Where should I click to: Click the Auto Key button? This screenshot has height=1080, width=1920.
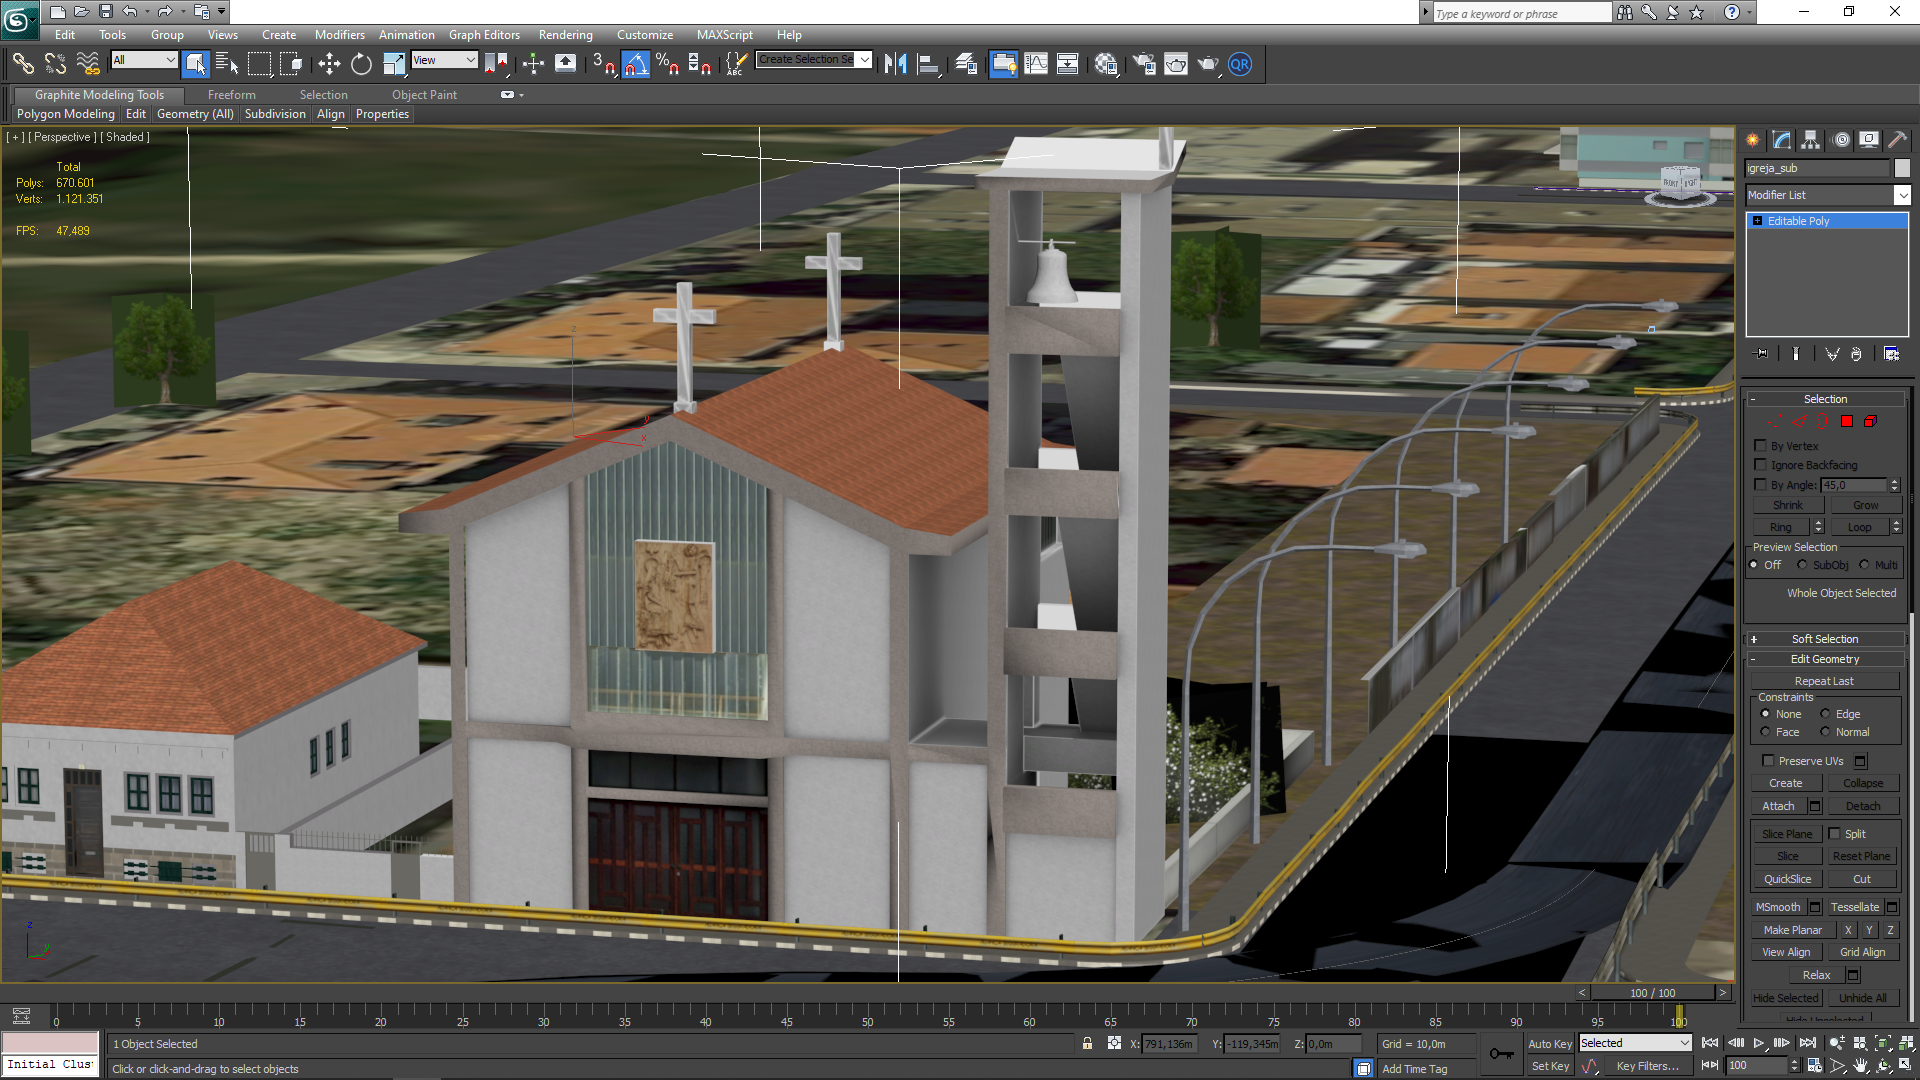pos(1549,1043)
